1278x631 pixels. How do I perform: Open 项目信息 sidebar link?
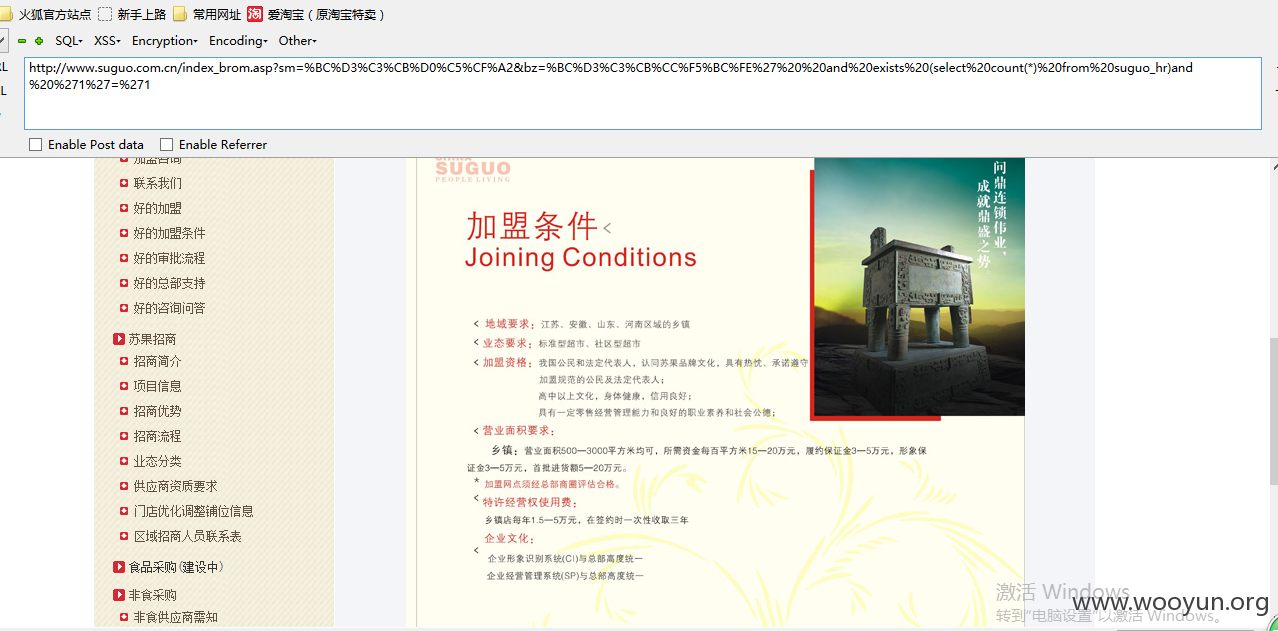coord(158,386)
